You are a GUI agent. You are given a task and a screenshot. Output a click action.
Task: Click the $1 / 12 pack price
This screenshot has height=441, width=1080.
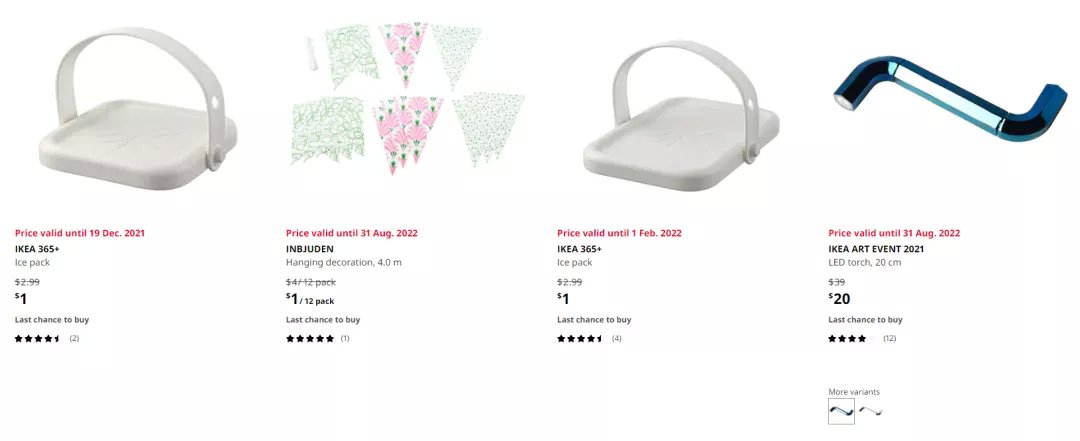(x=310, y=299)
